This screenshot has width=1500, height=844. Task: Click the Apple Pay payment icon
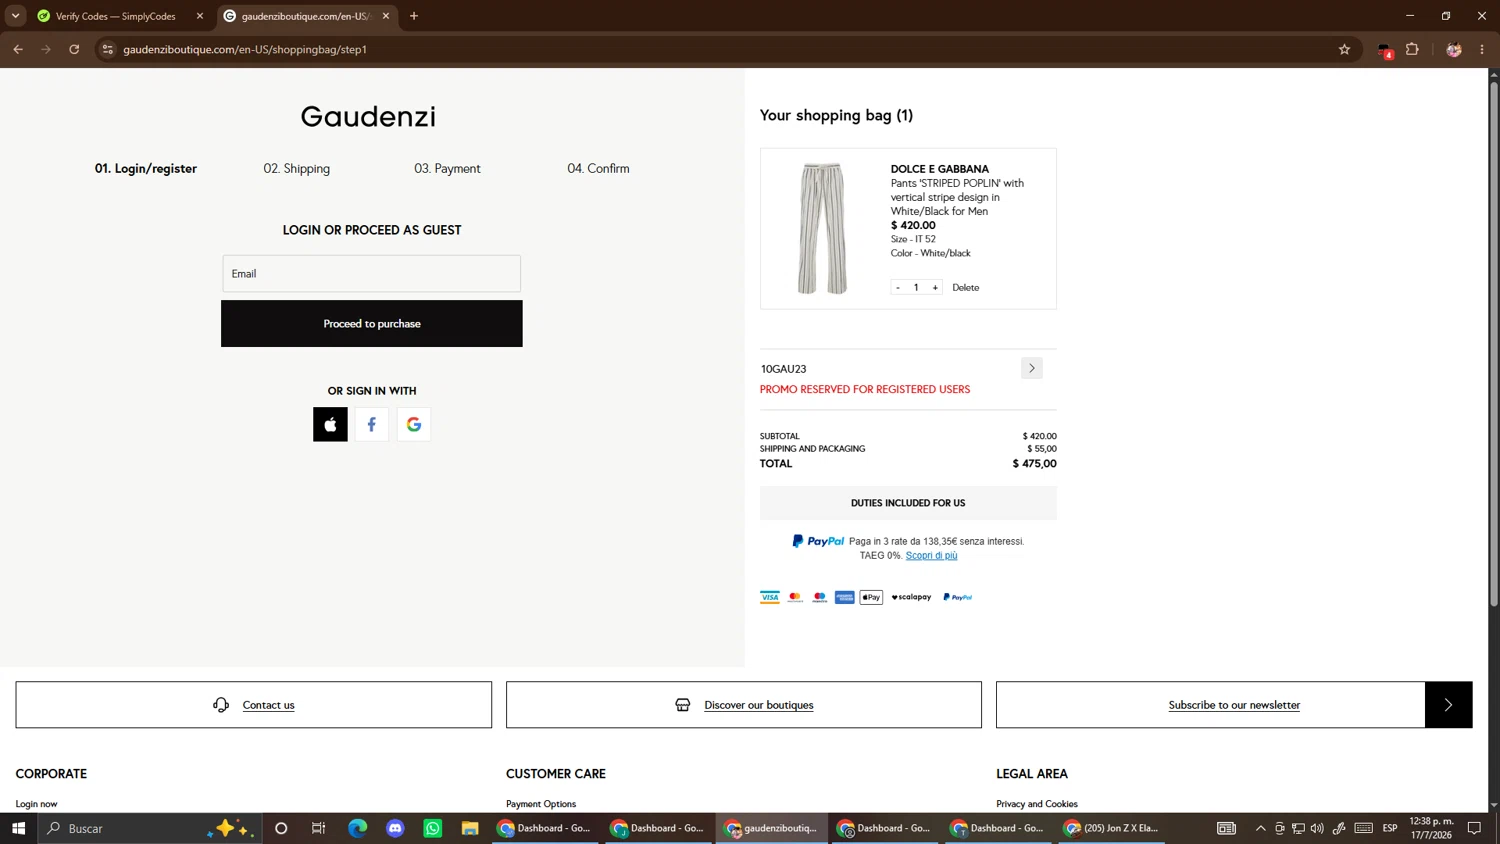click(x=871, y=597)
